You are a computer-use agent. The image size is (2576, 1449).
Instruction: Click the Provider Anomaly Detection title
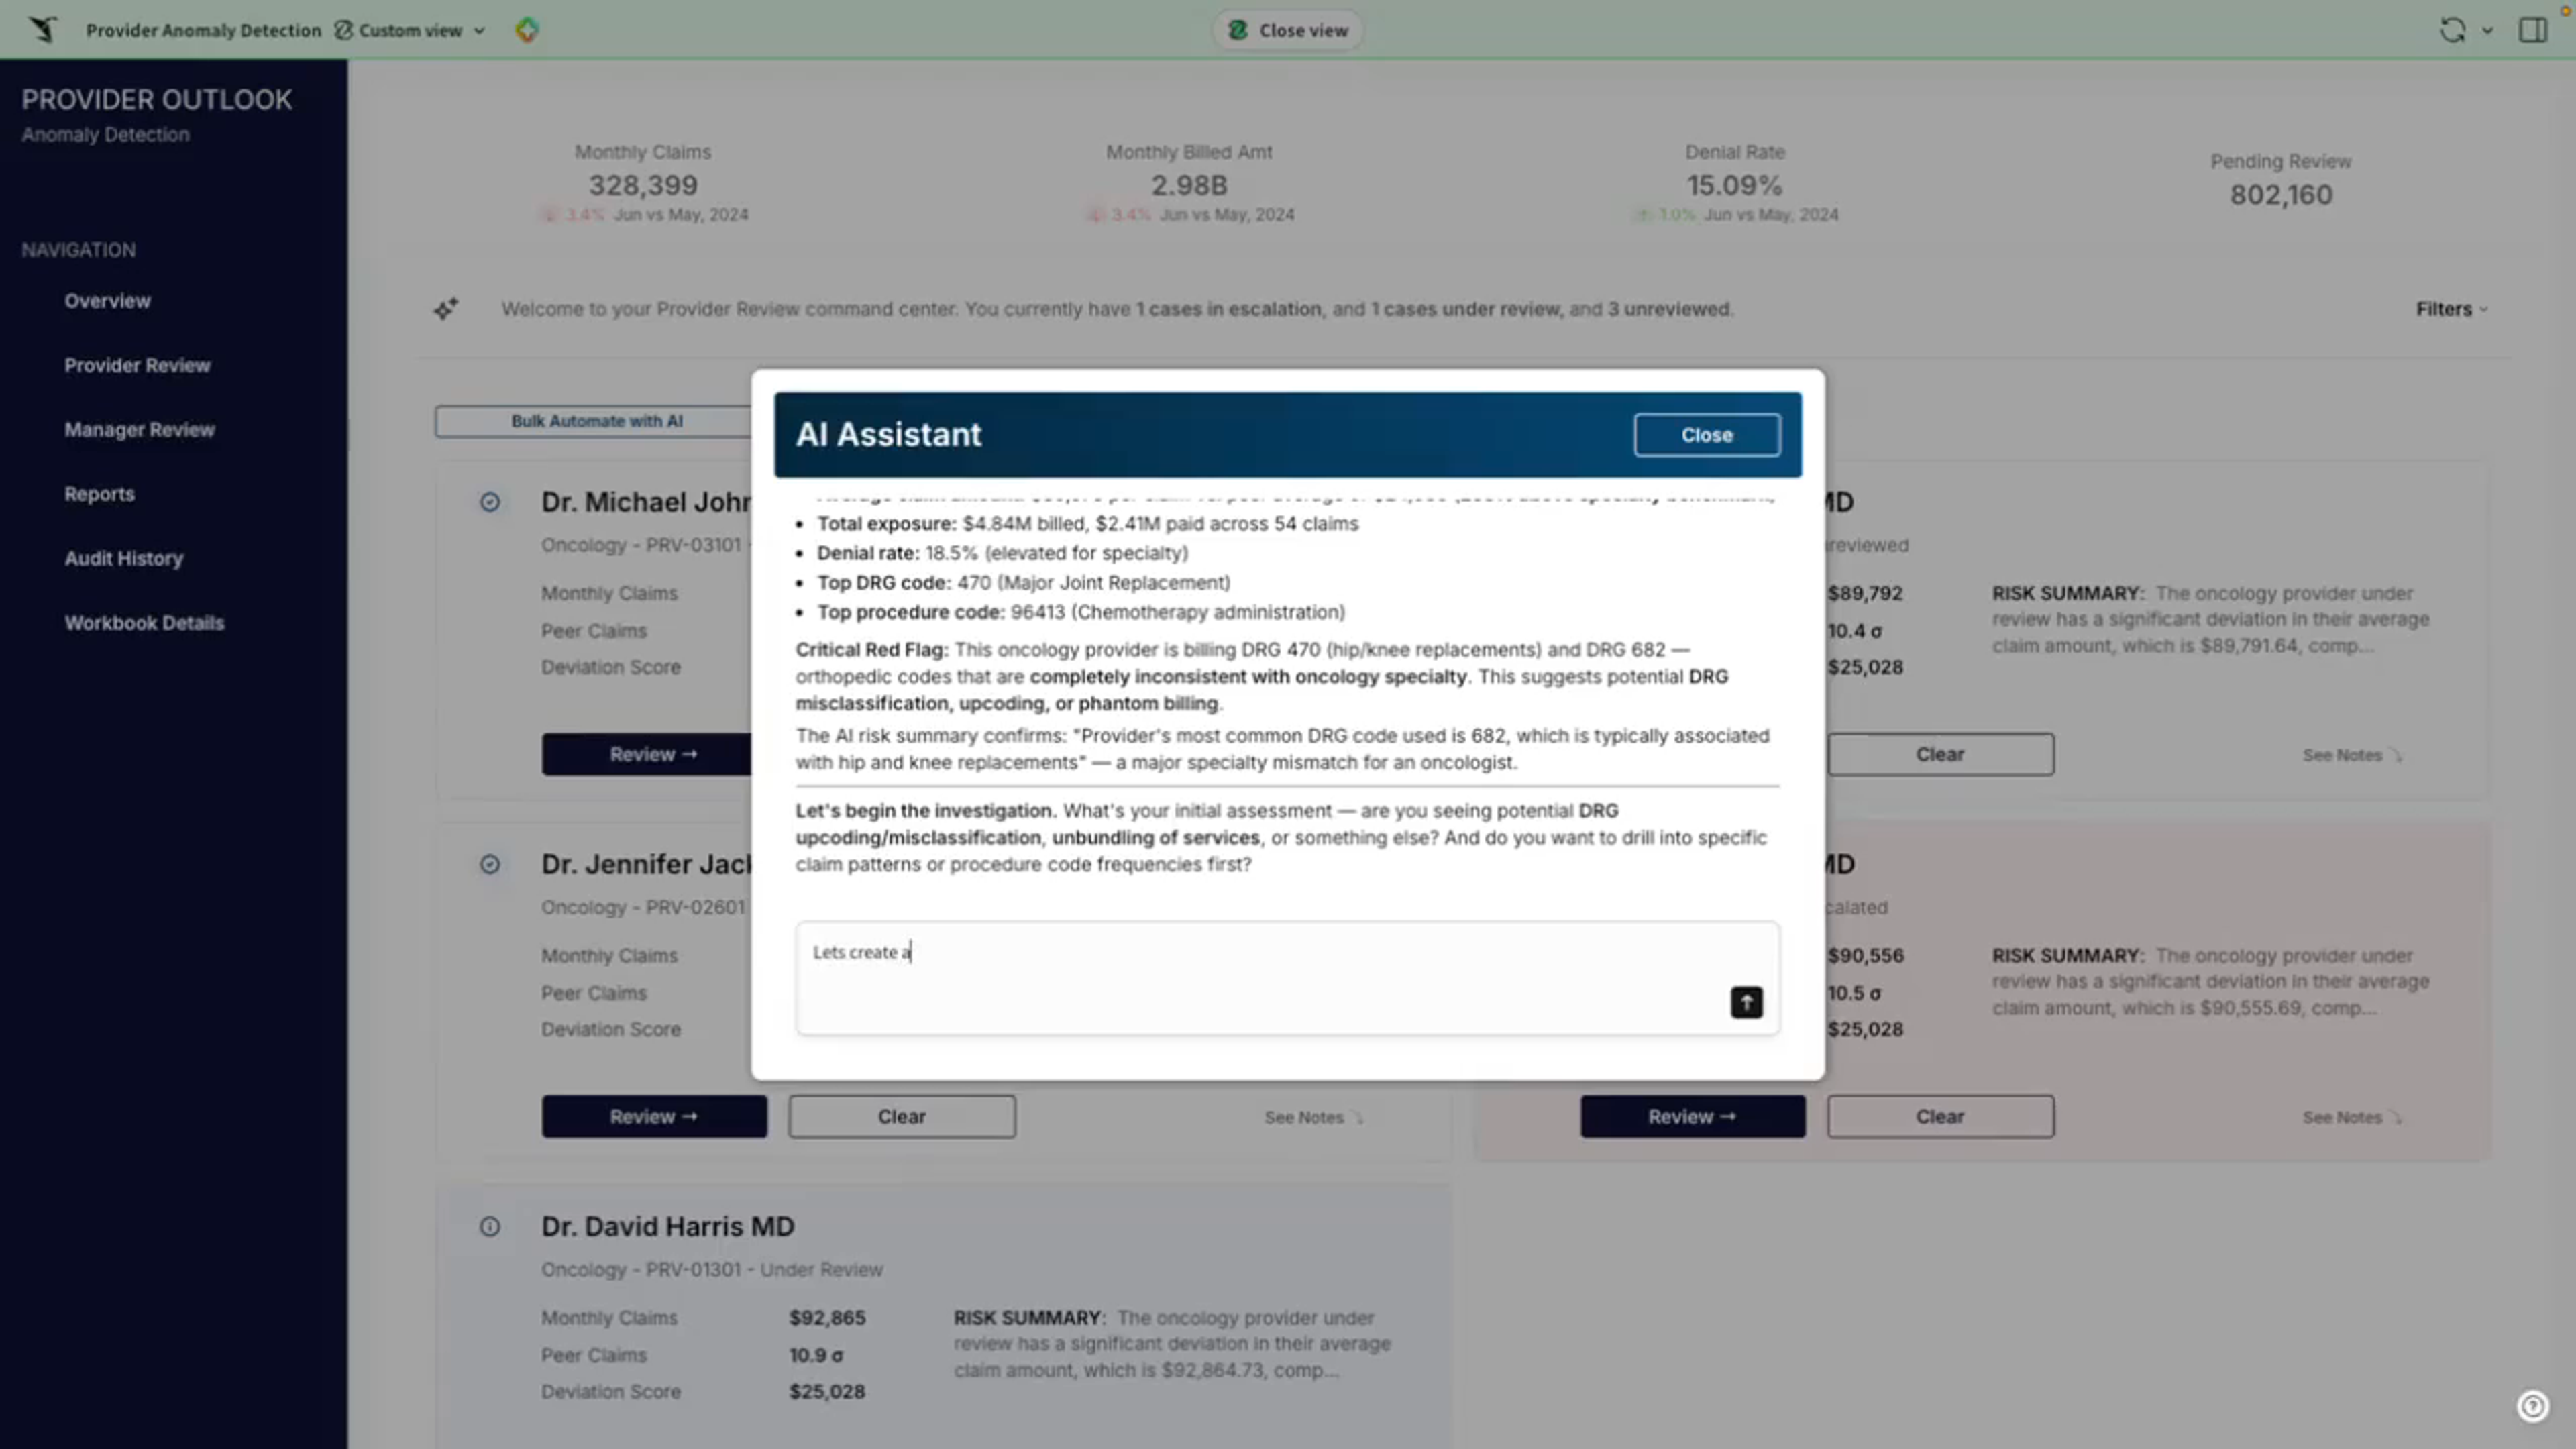pyautogui.click(x=203, y=30)
